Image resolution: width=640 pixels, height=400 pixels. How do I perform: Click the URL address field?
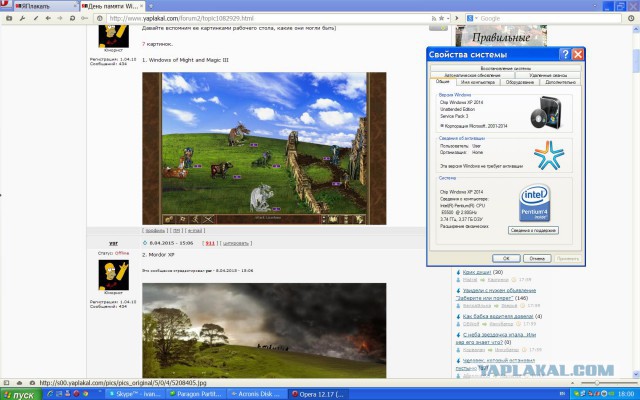pyautogui.click(x=267, y=18)
